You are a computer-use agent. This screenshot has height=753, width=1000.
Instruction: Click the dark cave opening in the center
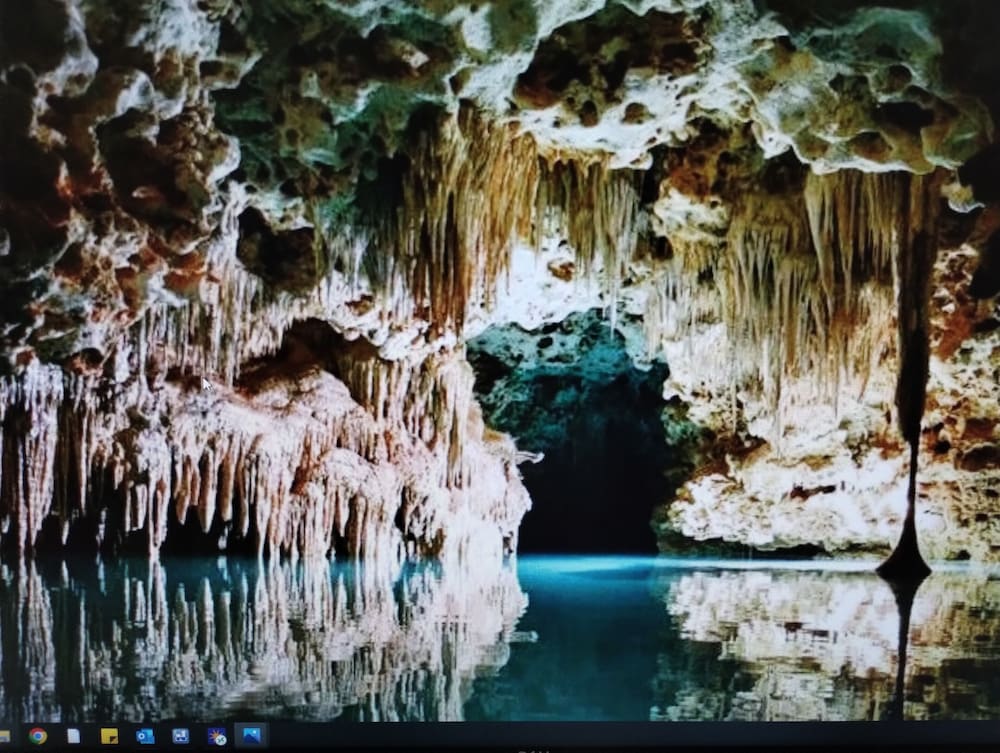pyautogui.click(x=590, y=480)
